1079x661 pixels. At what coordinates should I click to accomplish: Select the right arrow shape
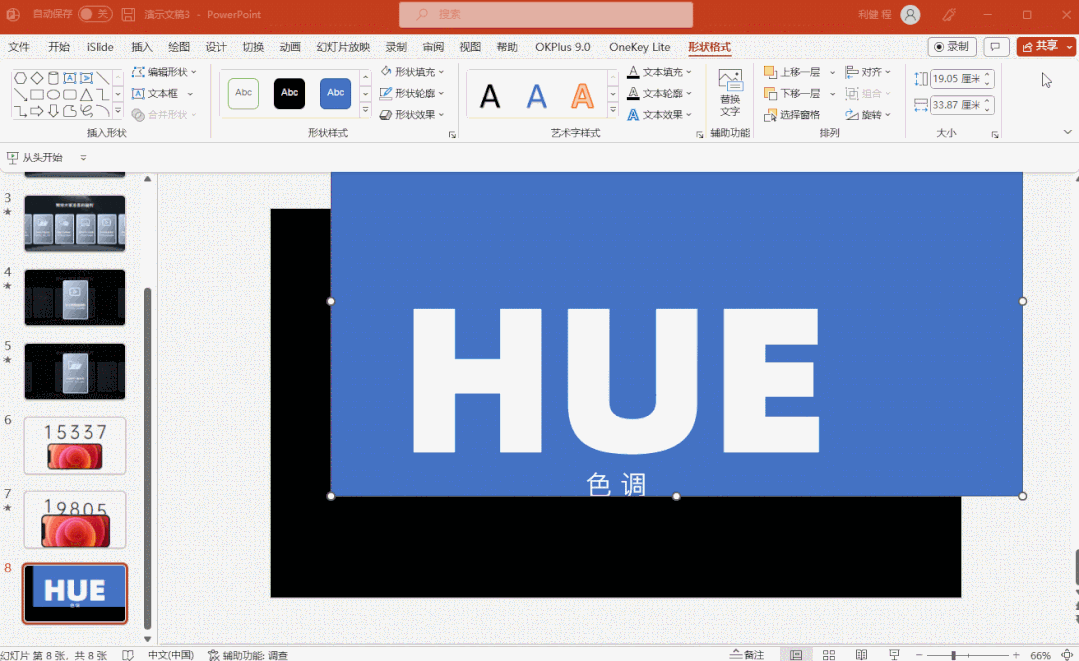click(x=37, y=111)
